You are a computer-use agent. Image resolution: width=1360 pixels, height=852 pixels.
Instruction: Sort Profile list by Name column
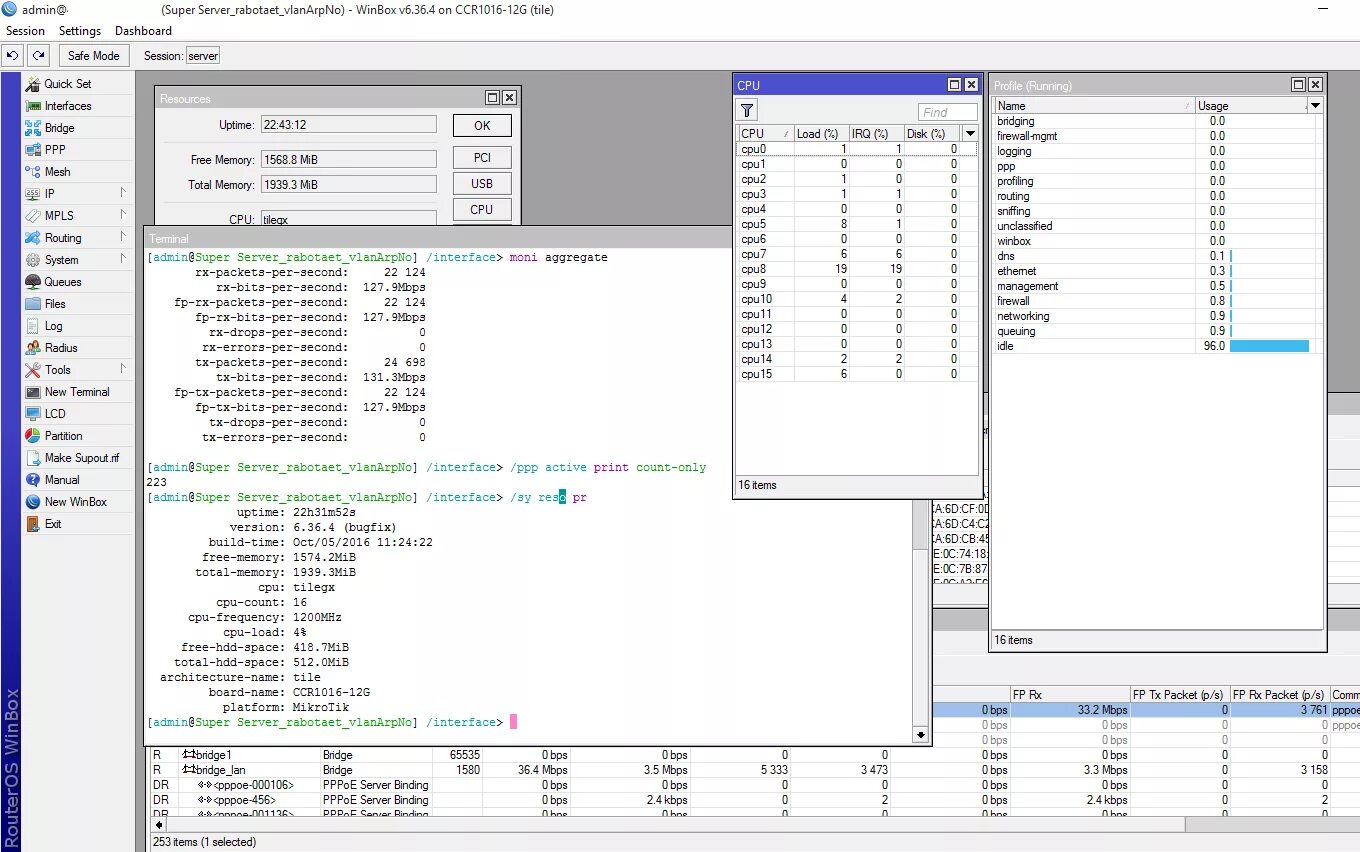tap(1095, 106)
